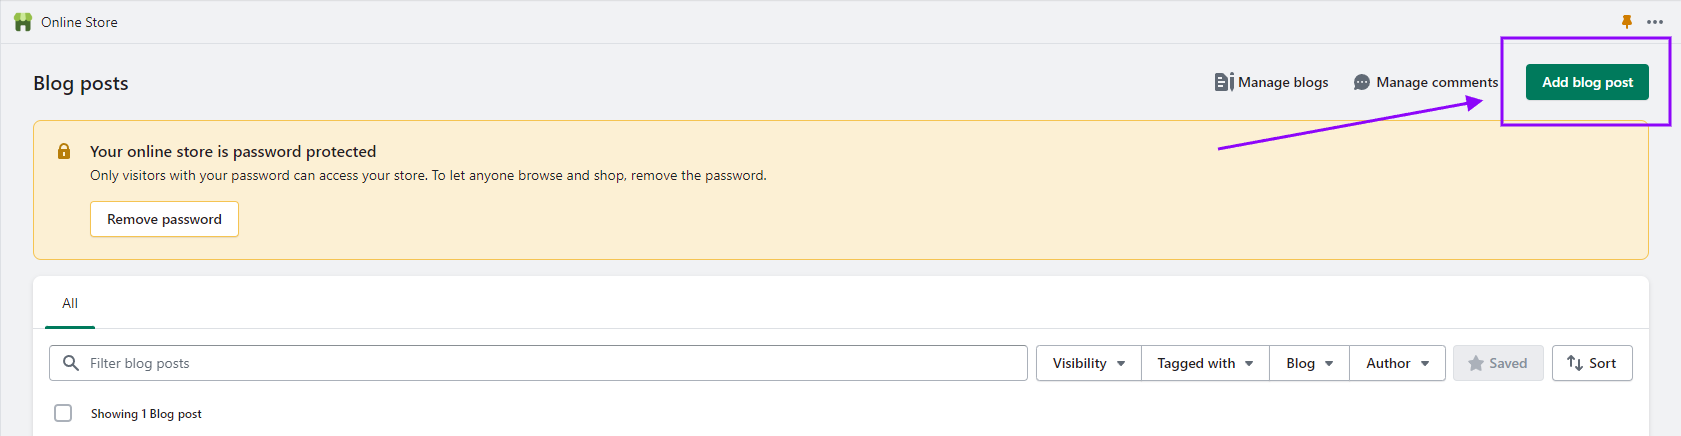Open the Author filter dropdown
The height and width of the screenshot is (436, 1681).
coord(1398,363)
